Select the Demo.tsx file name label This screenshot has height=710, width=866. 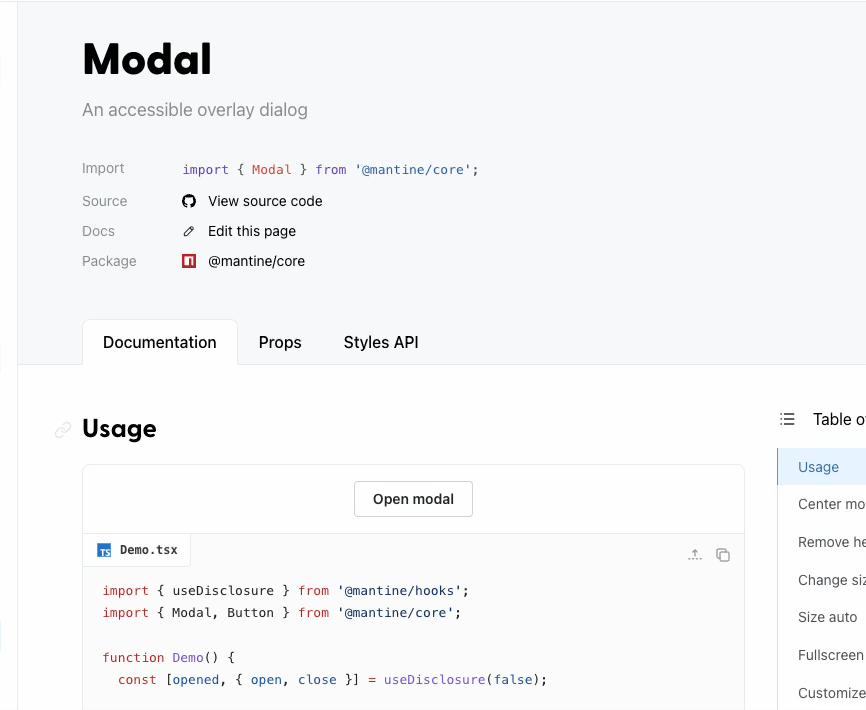tap(148, 549)
